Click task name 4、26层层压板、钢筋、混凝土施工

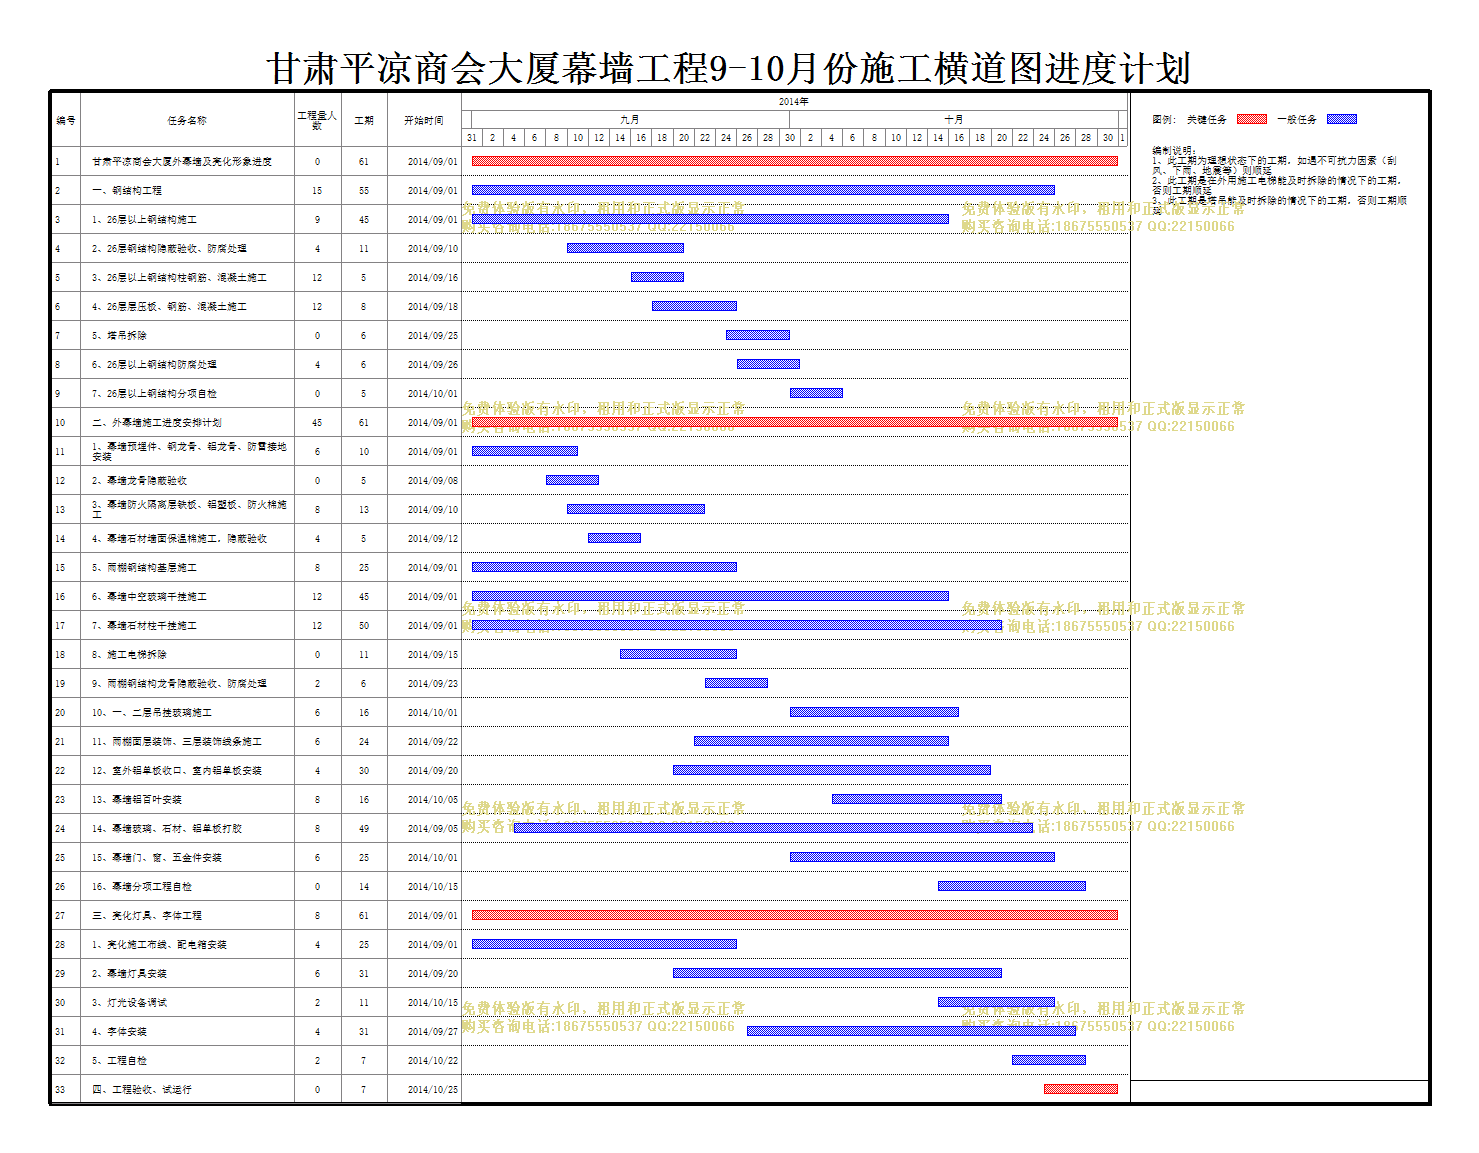[x=169, y=306]
